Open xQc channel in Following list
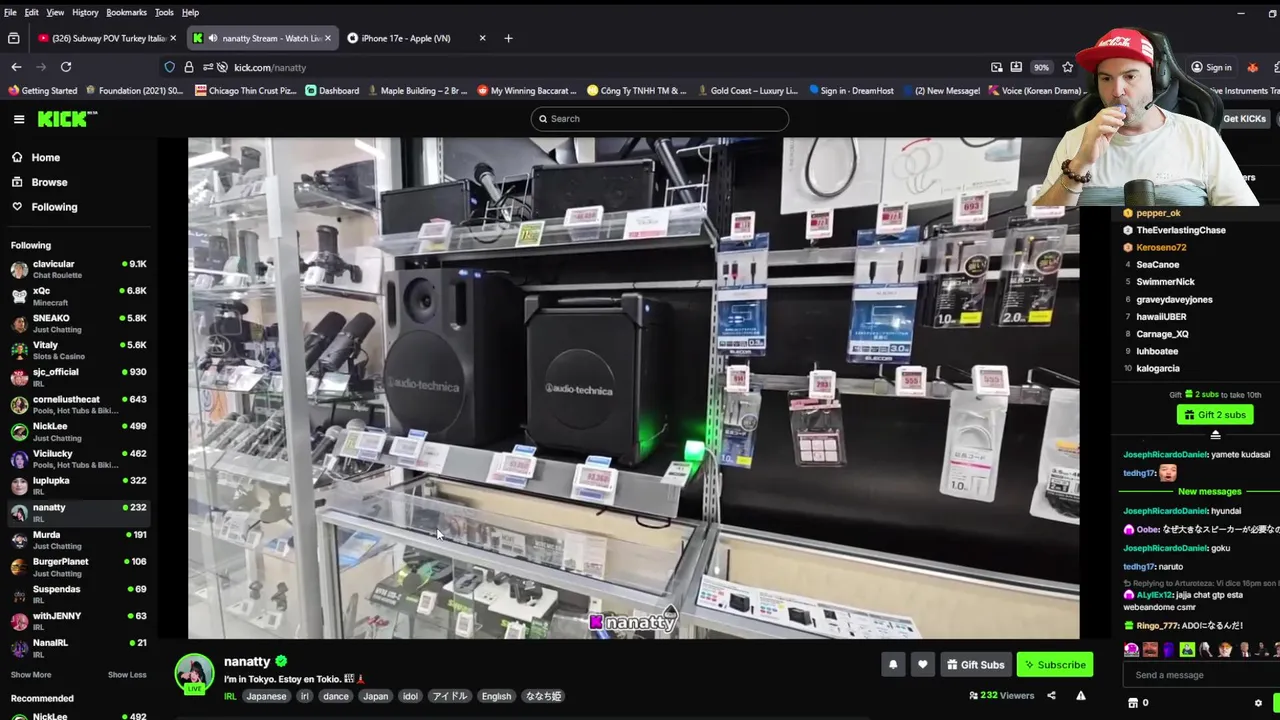Image resolution: width=1280 pixels, height=720 pixels. [x=78, y=295]
